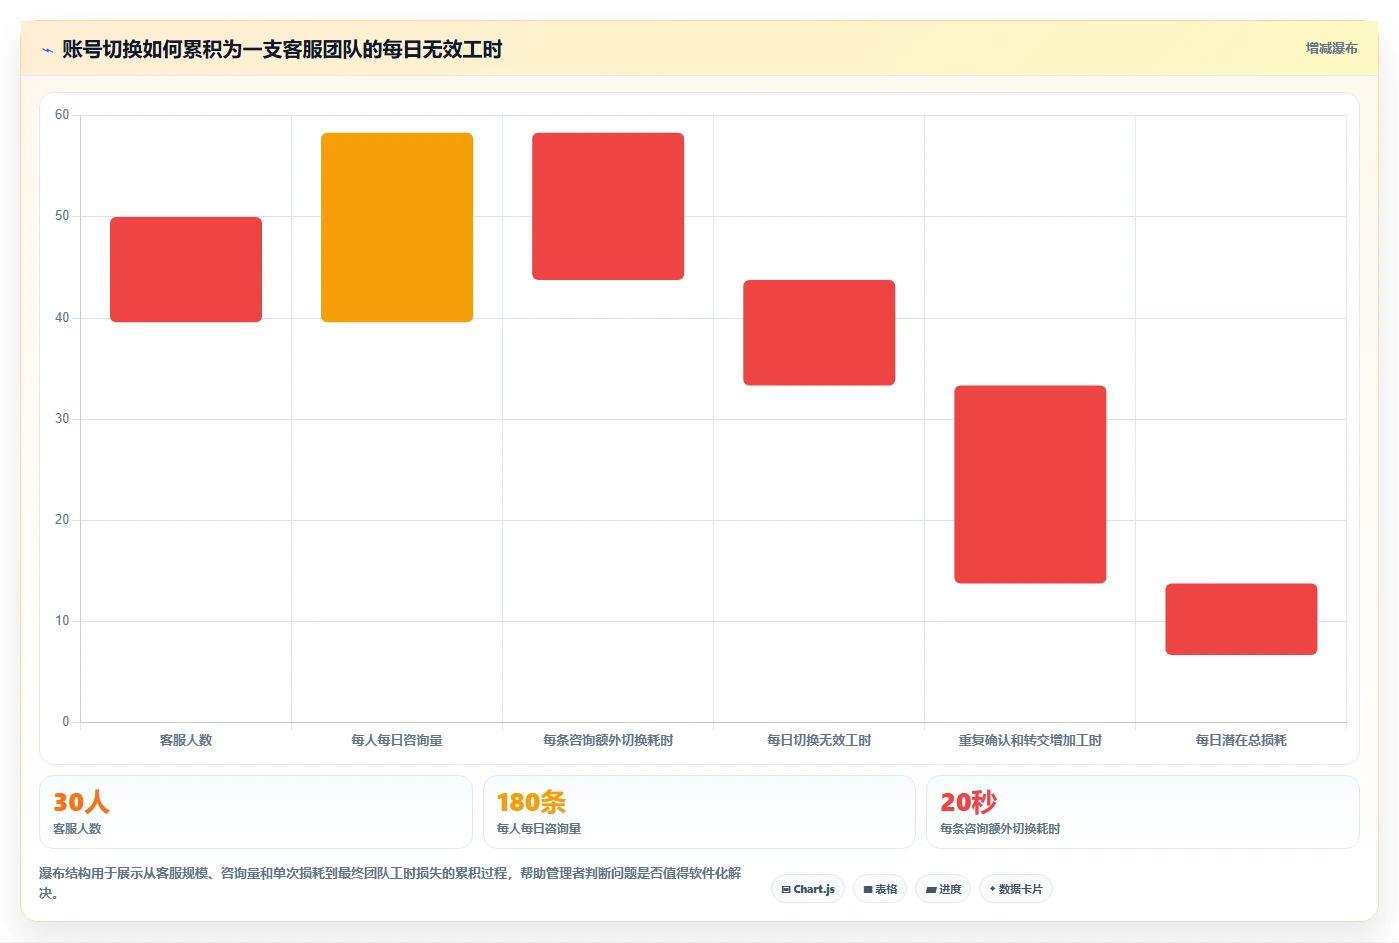Click the y-axis value 10
This screenshot has height=943, width=1399.
tap(62, 621)
